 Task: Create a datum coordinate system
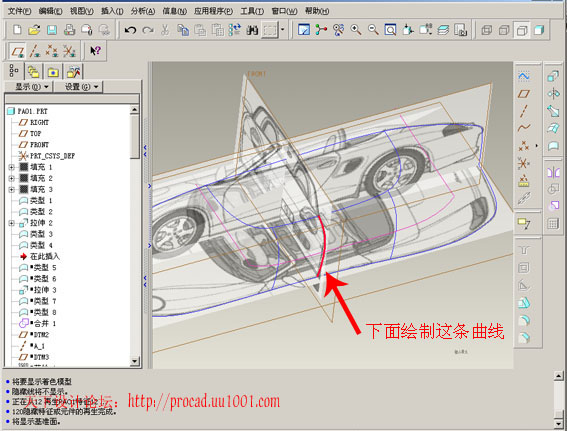[523, 163]
